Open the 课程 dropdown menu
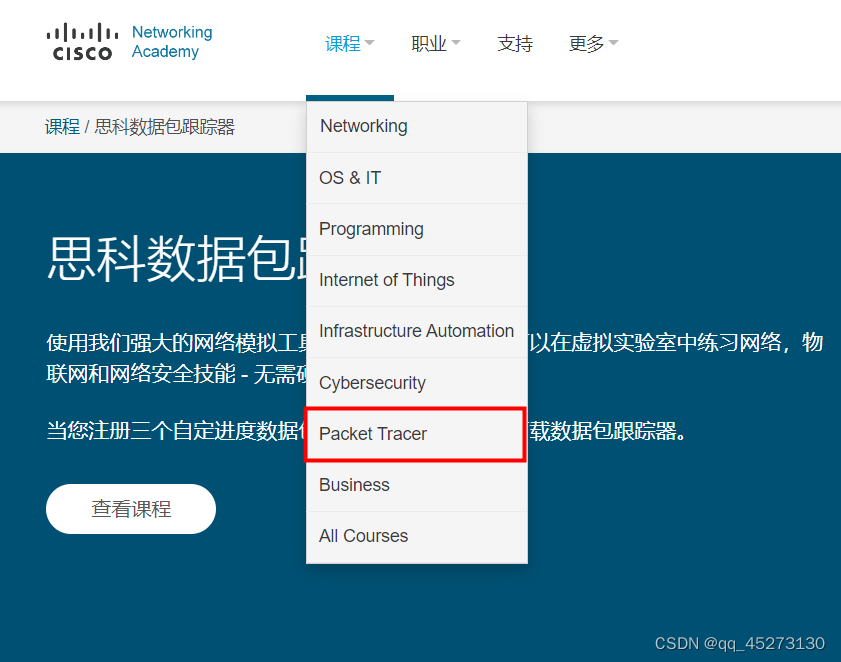This screenshot has height=662, width=841. tap(350, 43)
